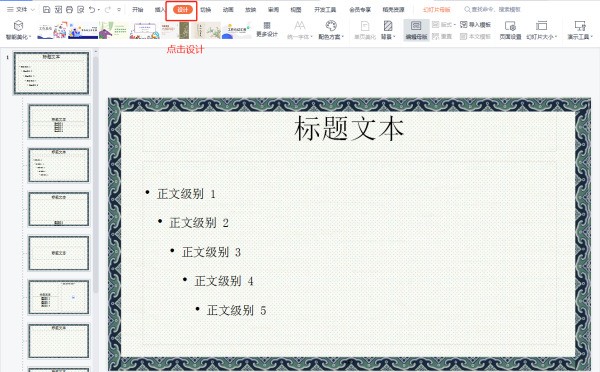Expand the 背景 background dropdown
Screen dimensions: 600x372
tap(388, 30)
